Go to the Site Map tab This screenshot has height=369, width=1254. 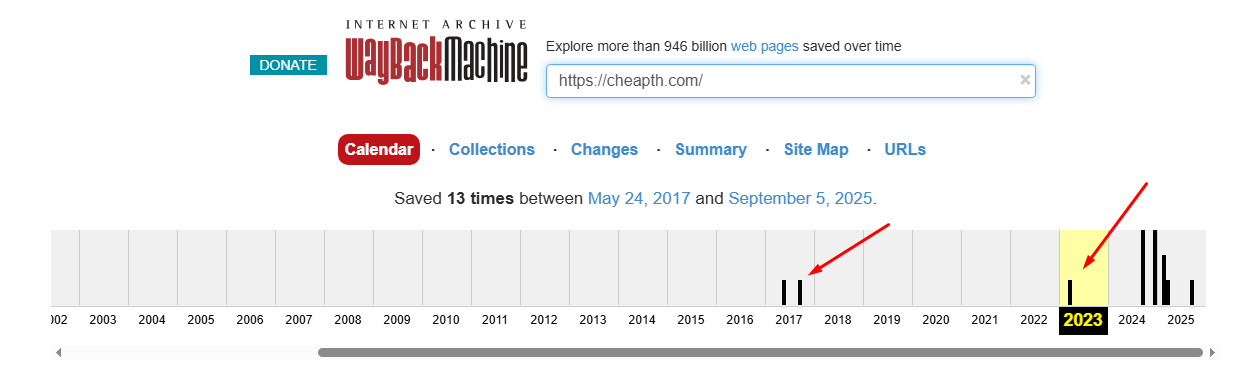[x=816, y=149]
